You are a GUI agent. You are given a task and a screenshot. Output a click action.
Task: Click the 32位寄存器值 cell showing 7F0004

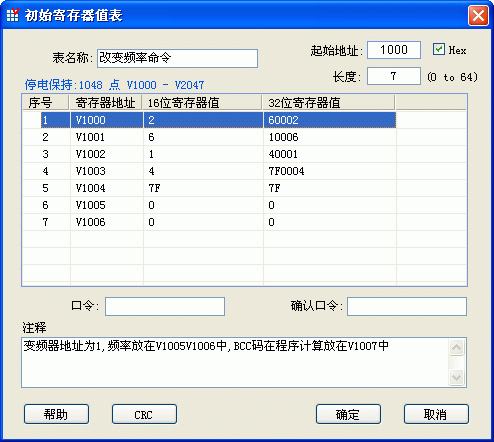pyautogui.click(x=330, y=171)
